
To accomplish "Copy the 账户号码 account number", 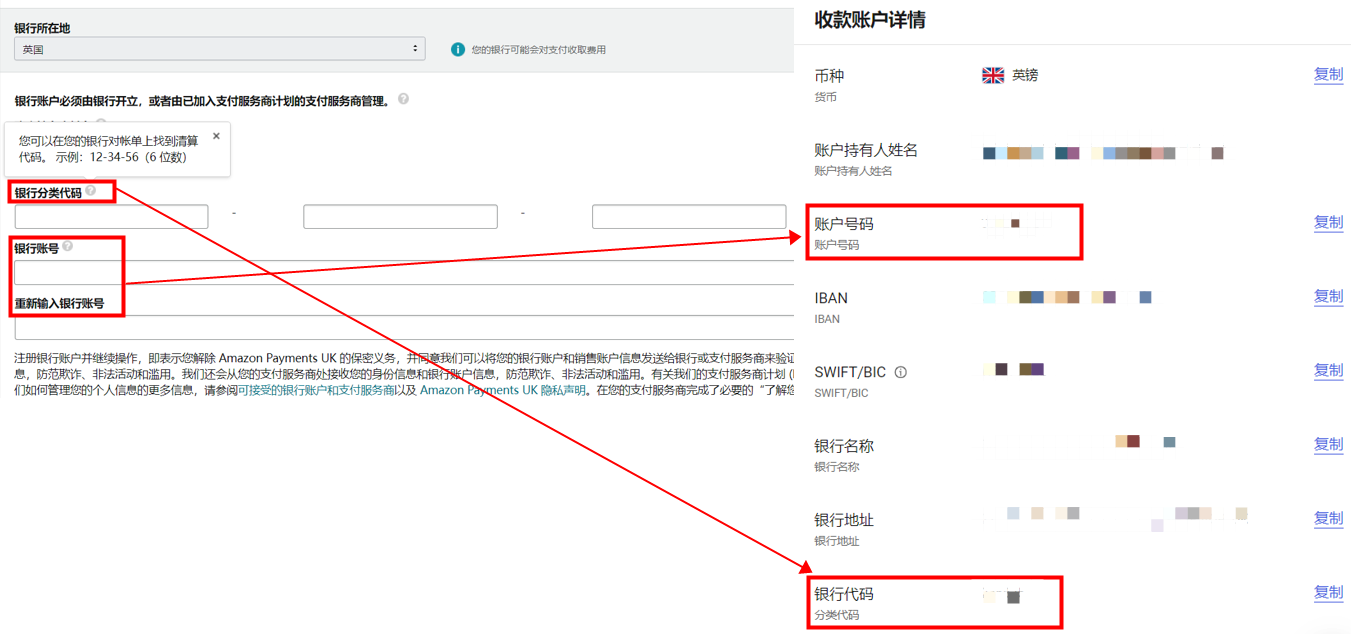I will point(1328,222).
